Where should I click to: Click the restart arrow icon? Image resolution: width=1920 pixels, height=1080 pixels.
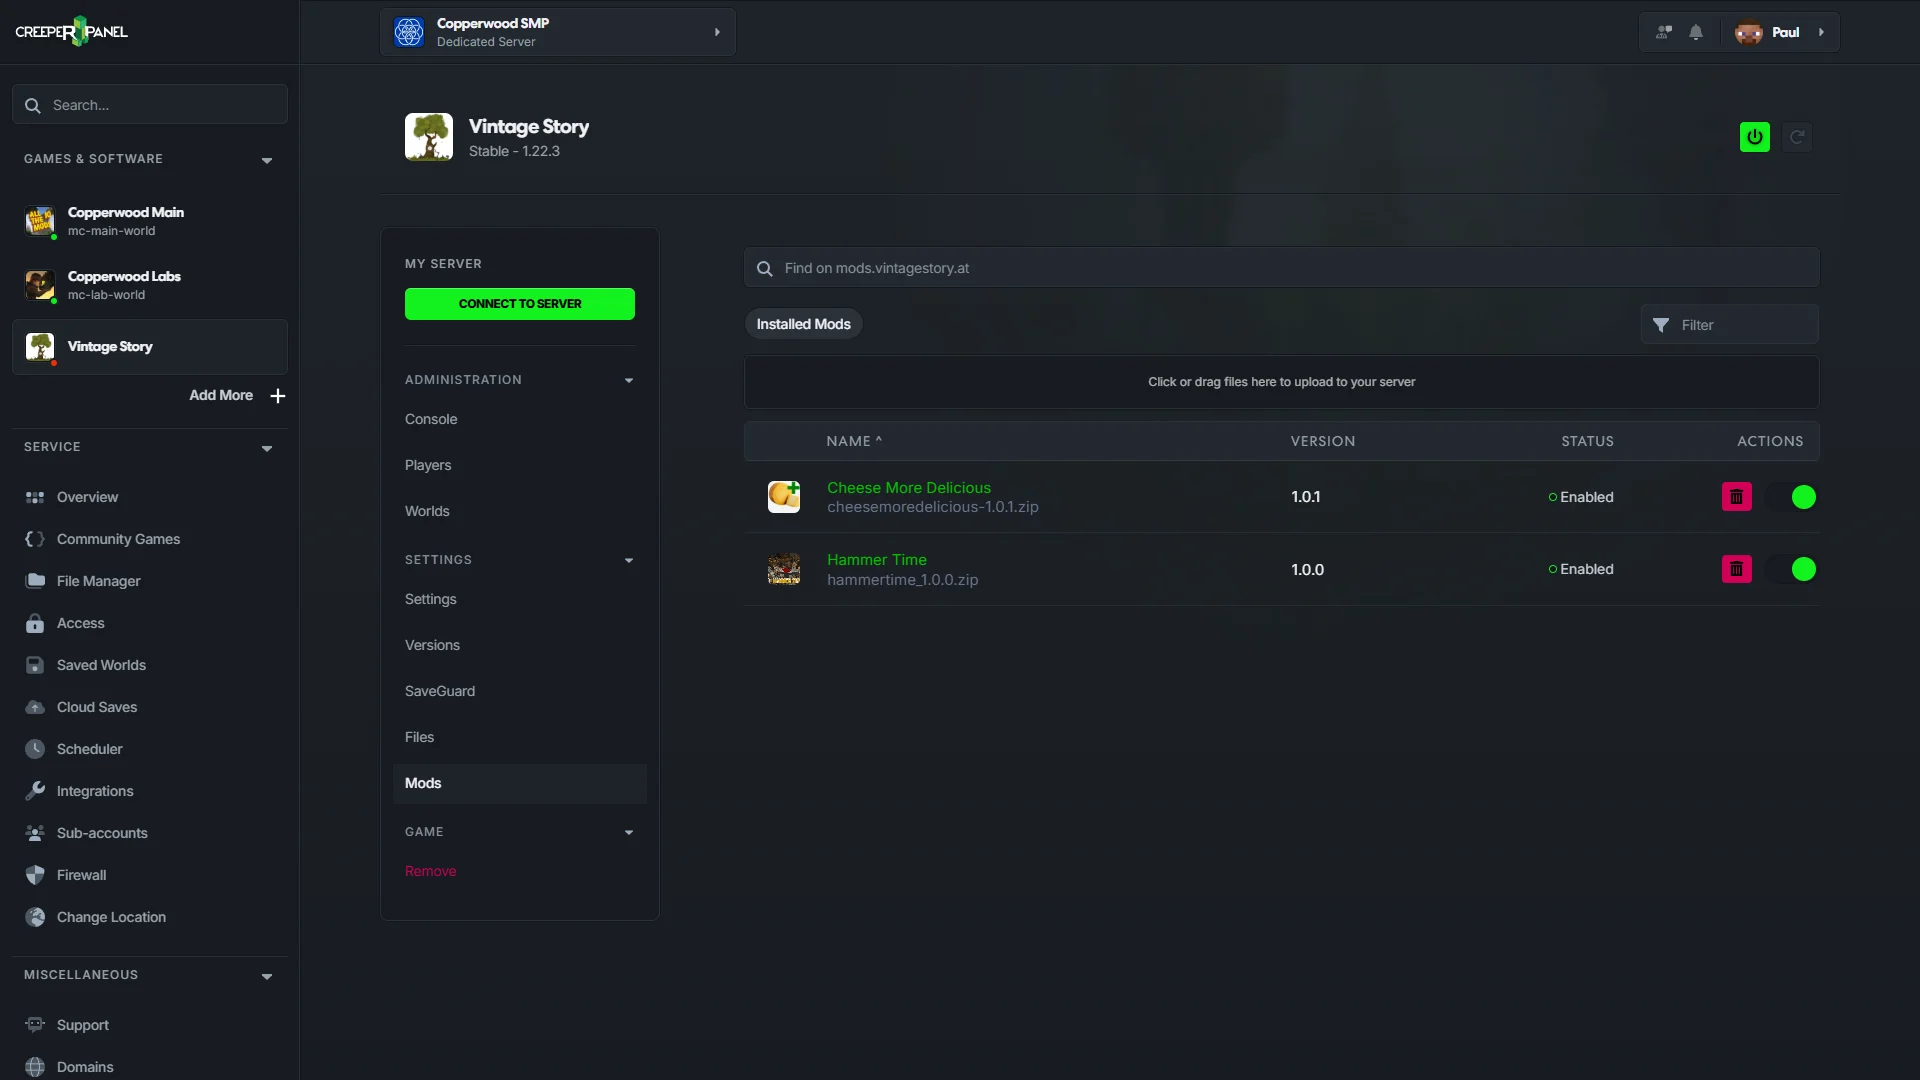coord(1797,137)
